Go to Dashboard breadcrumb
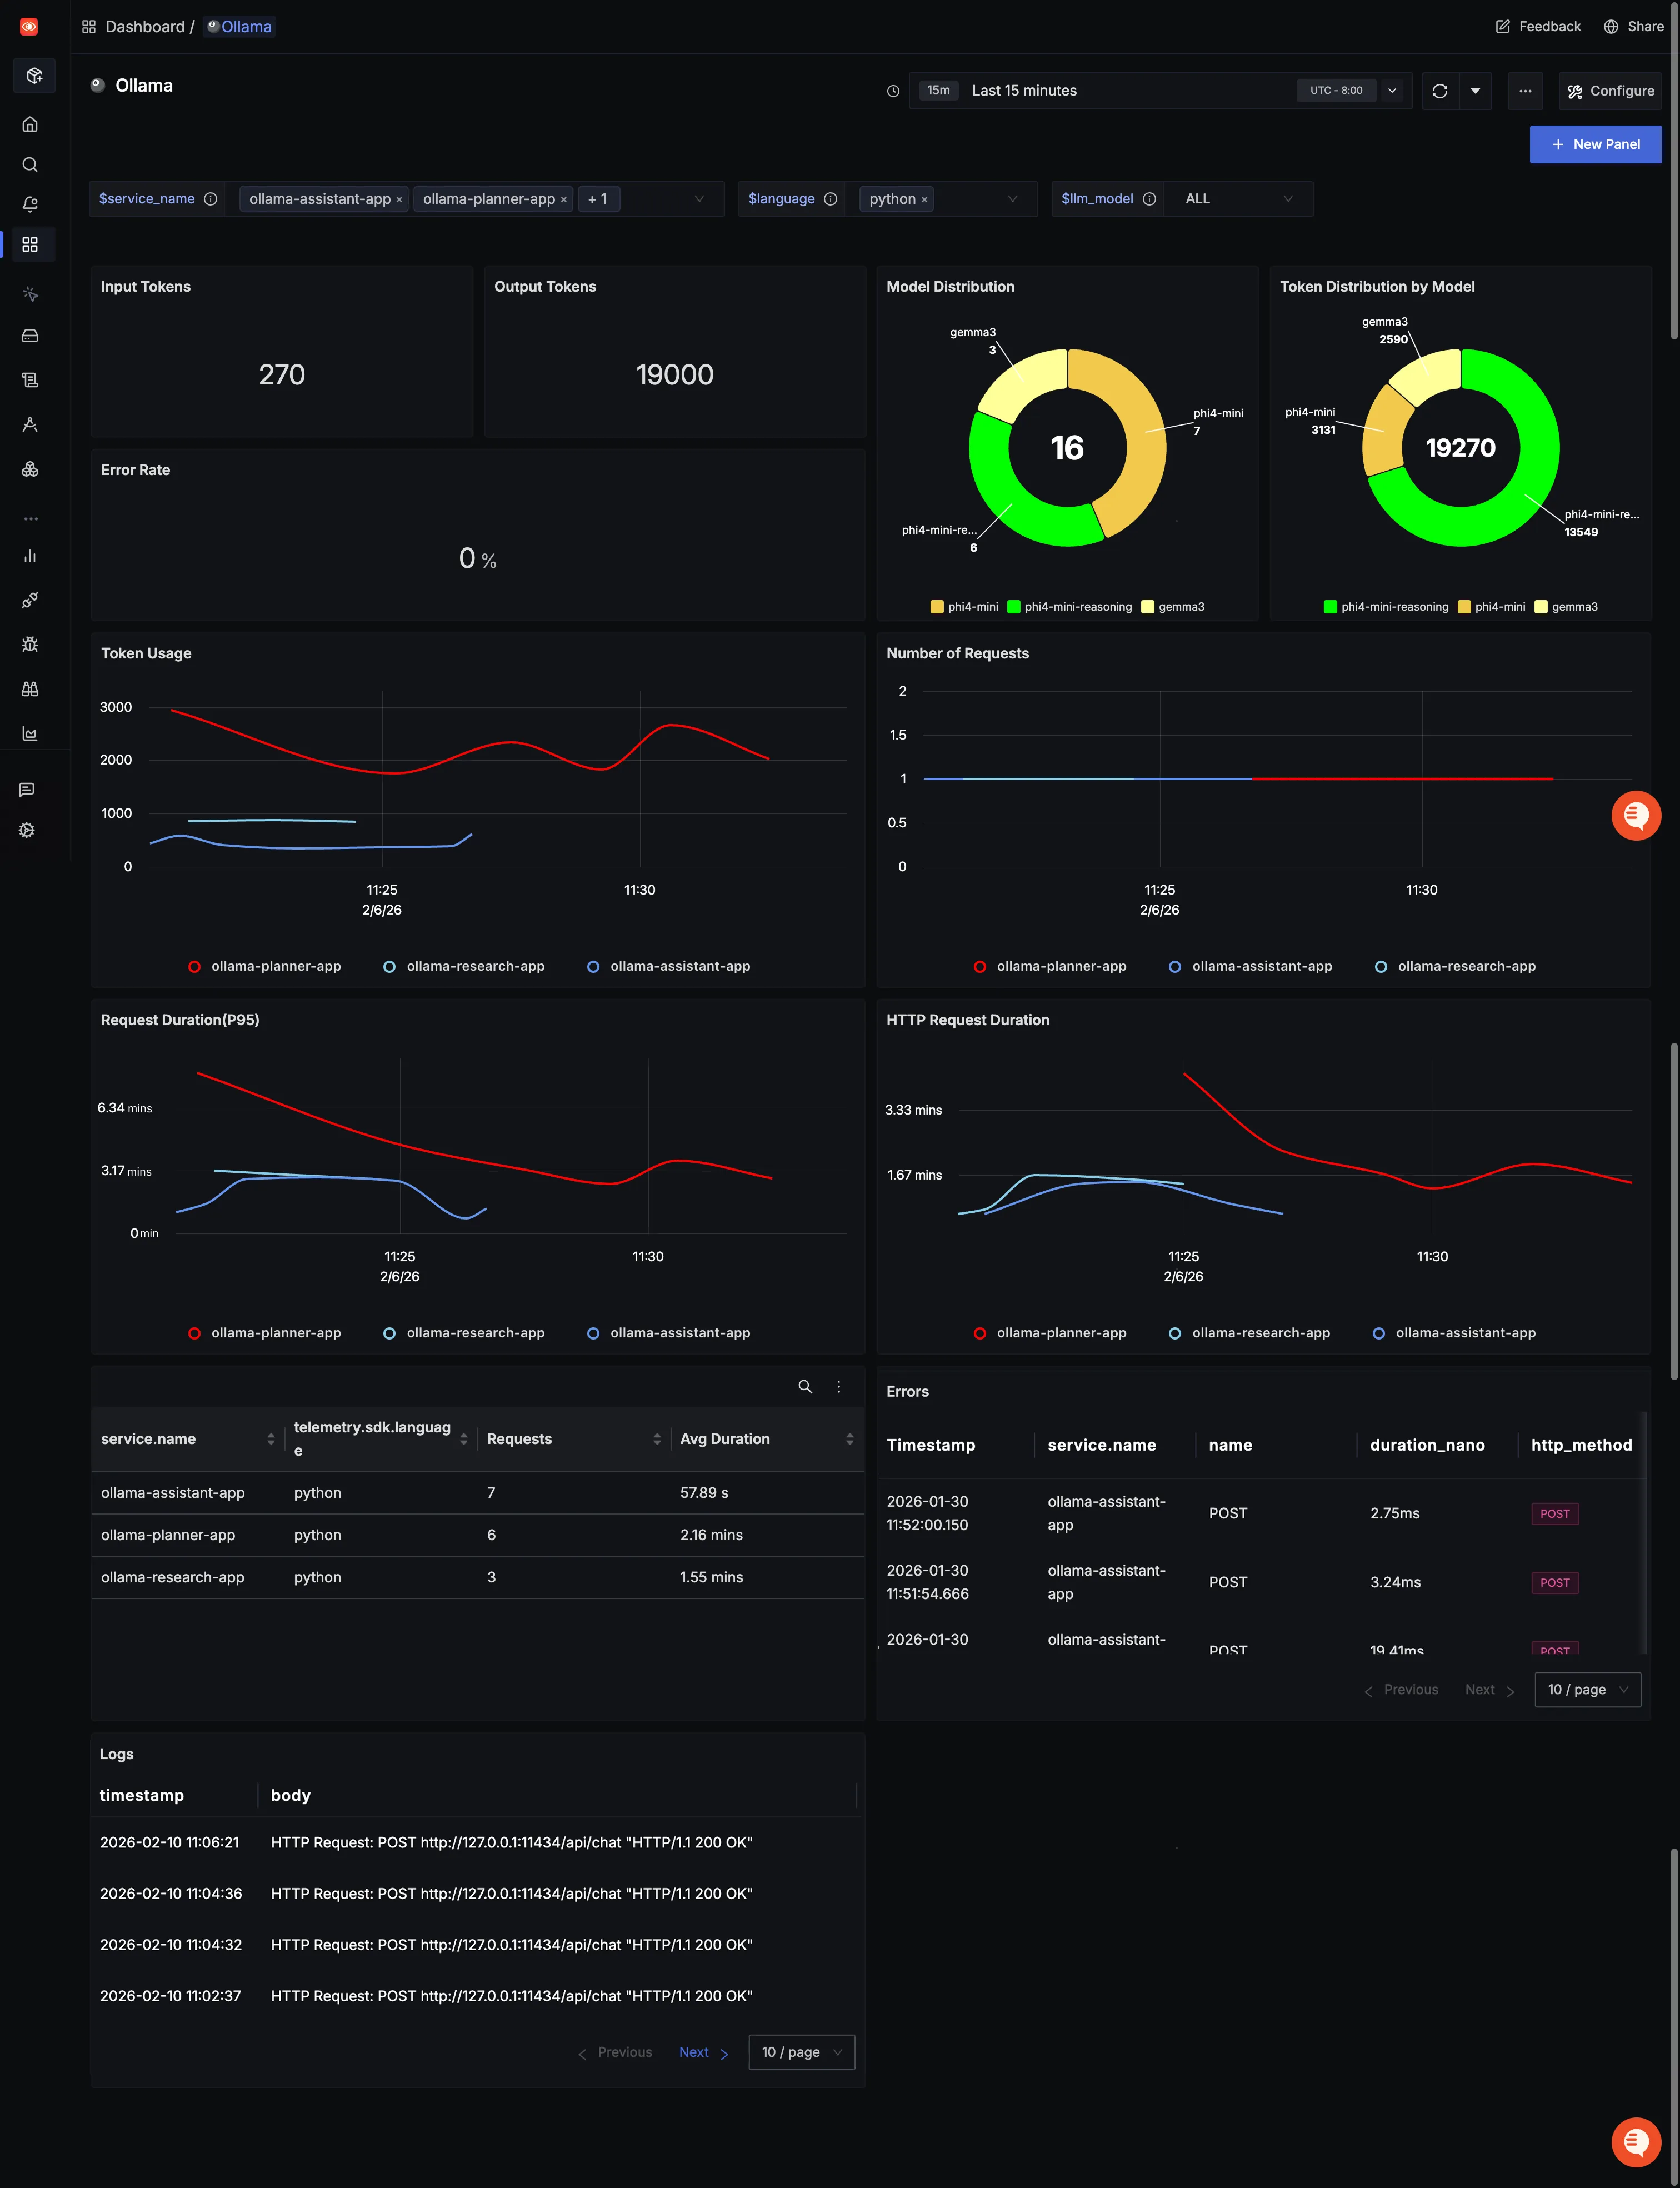Image resolution: width=1680 pixels, height=2188 pixels. tap(144, 27)
